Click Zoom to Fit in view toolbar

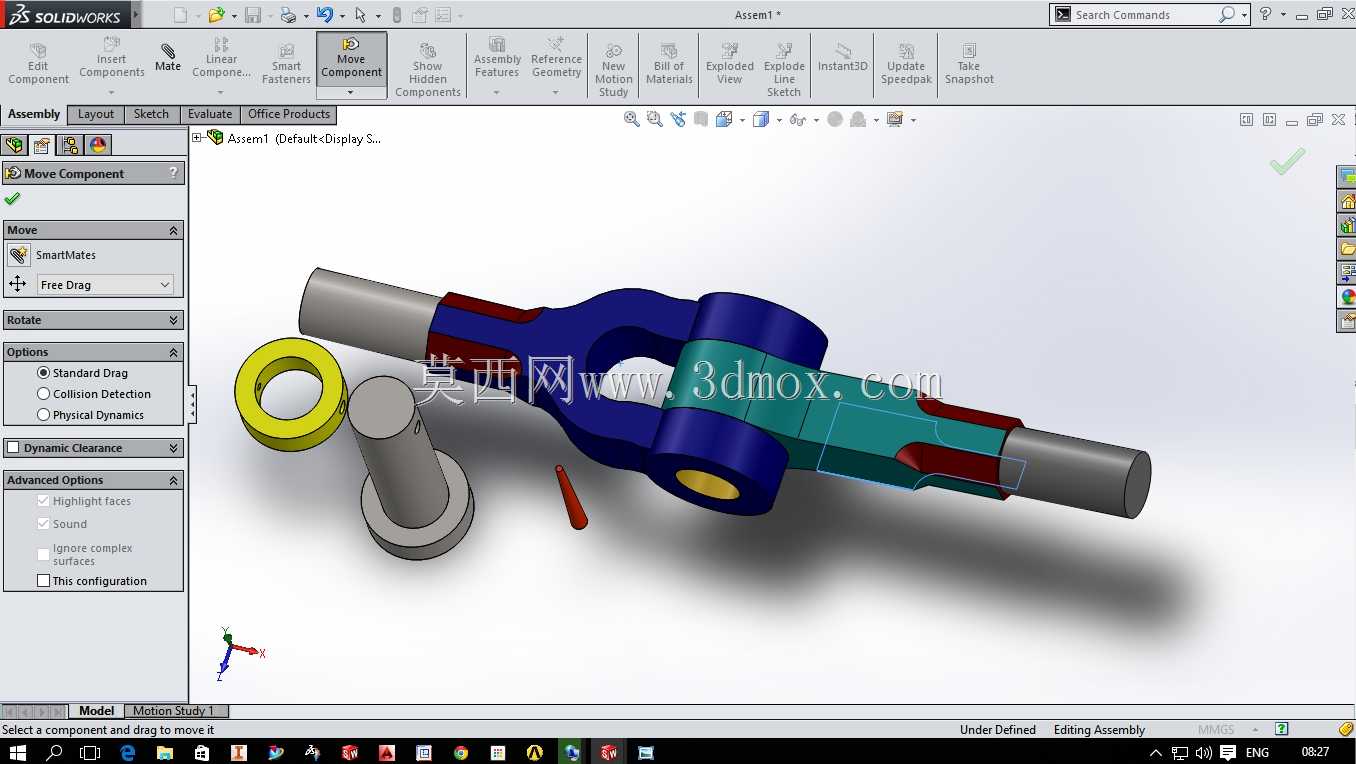pyautogui.click(x=632, y=119)
